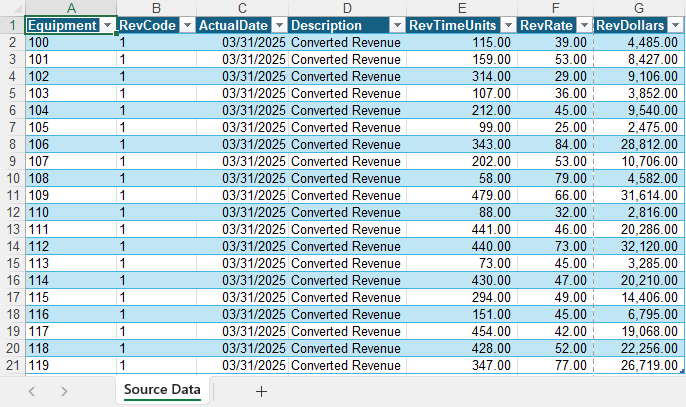This screenshot has height=407, width=686.
Task: Select Equipment cell 119
Action: tap(71, 365)
